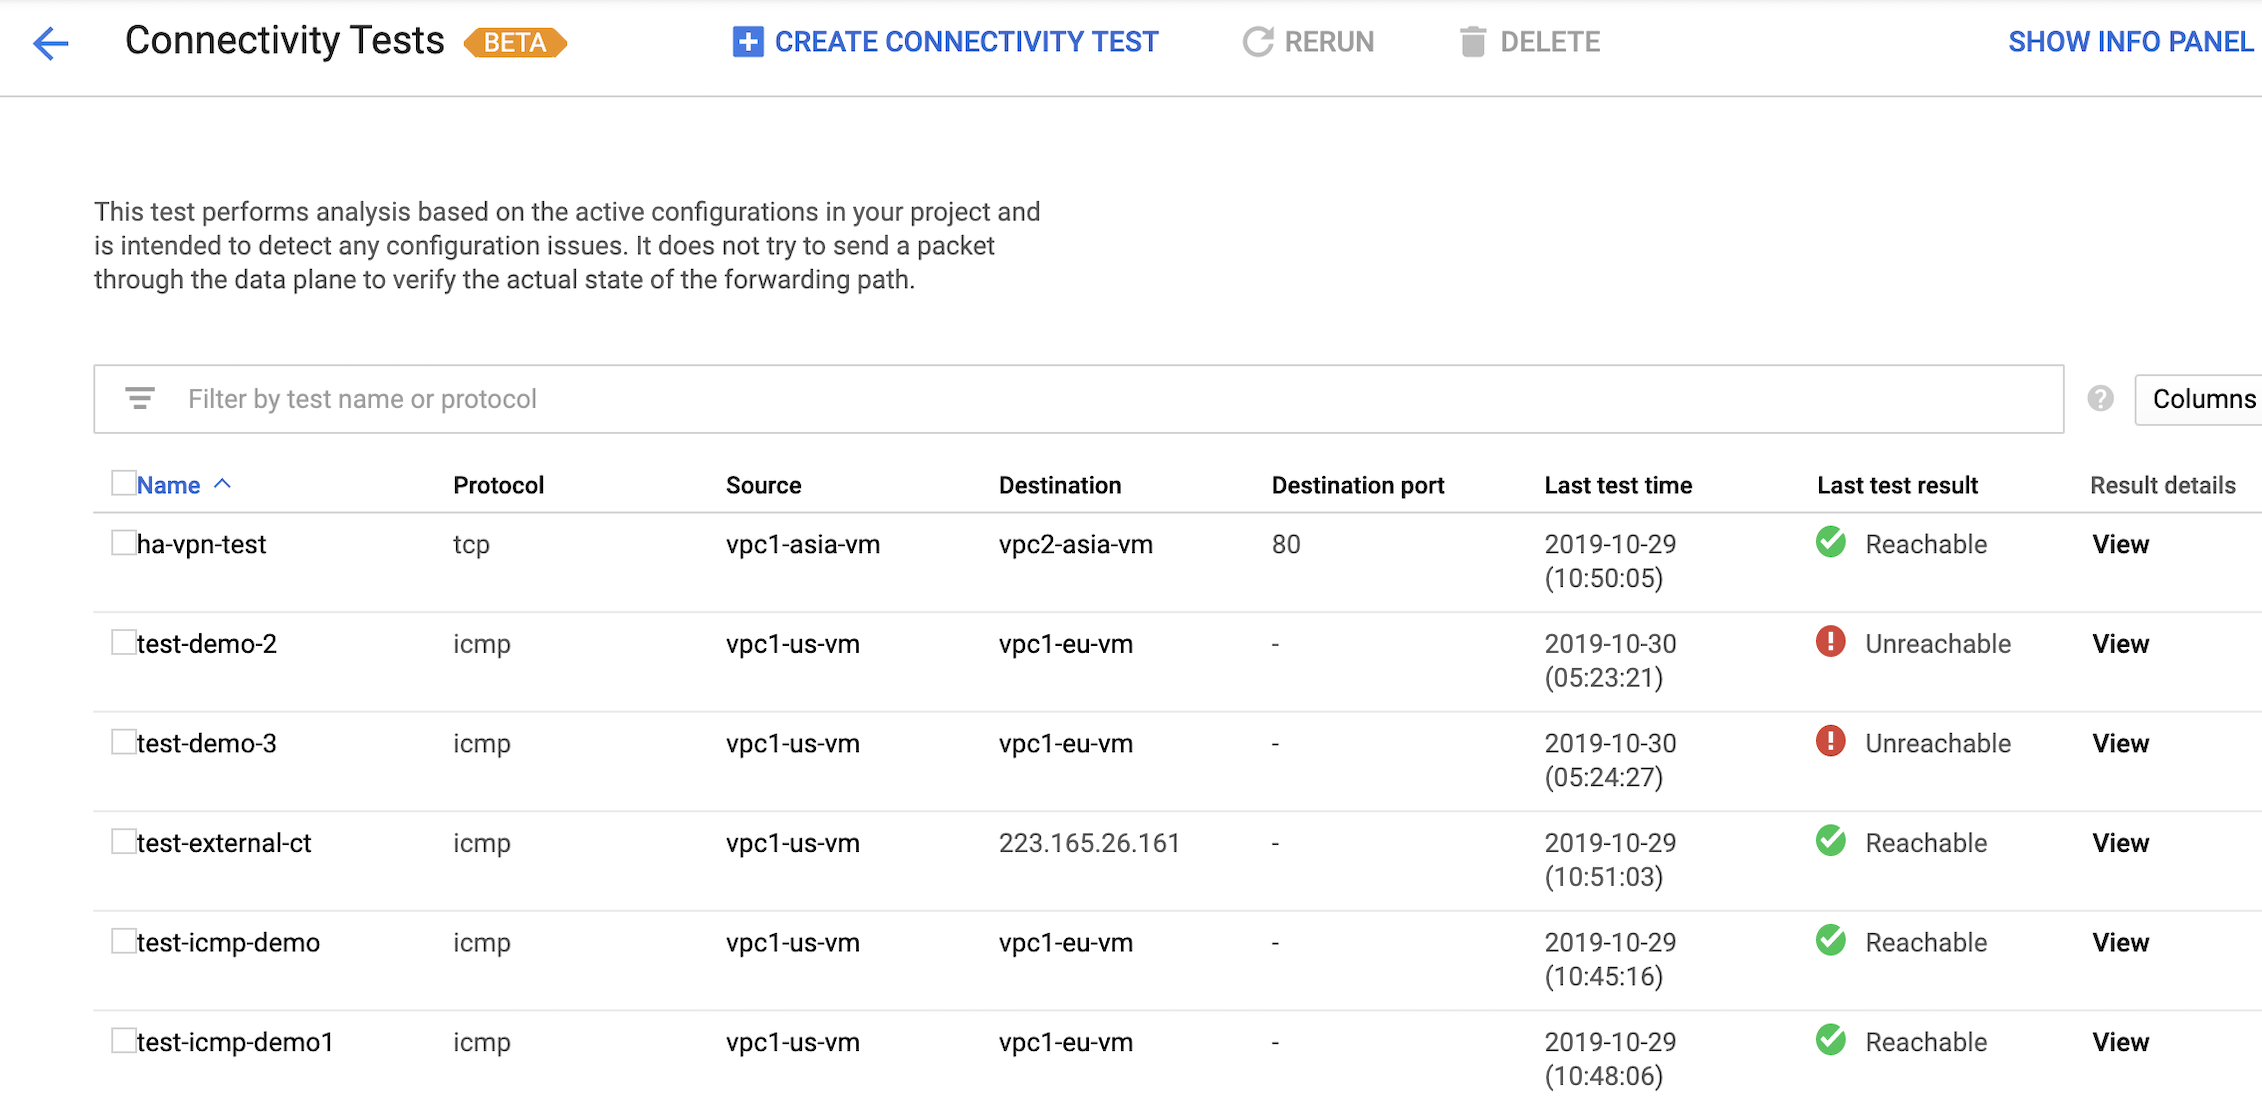Select the test-external-ct row checkbox

123,841
